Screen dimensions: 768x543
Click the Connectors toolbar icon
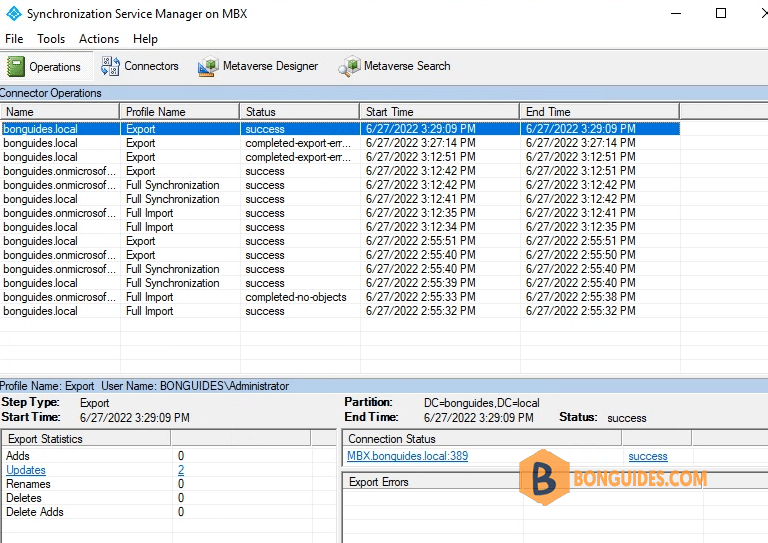coord(110,66)
